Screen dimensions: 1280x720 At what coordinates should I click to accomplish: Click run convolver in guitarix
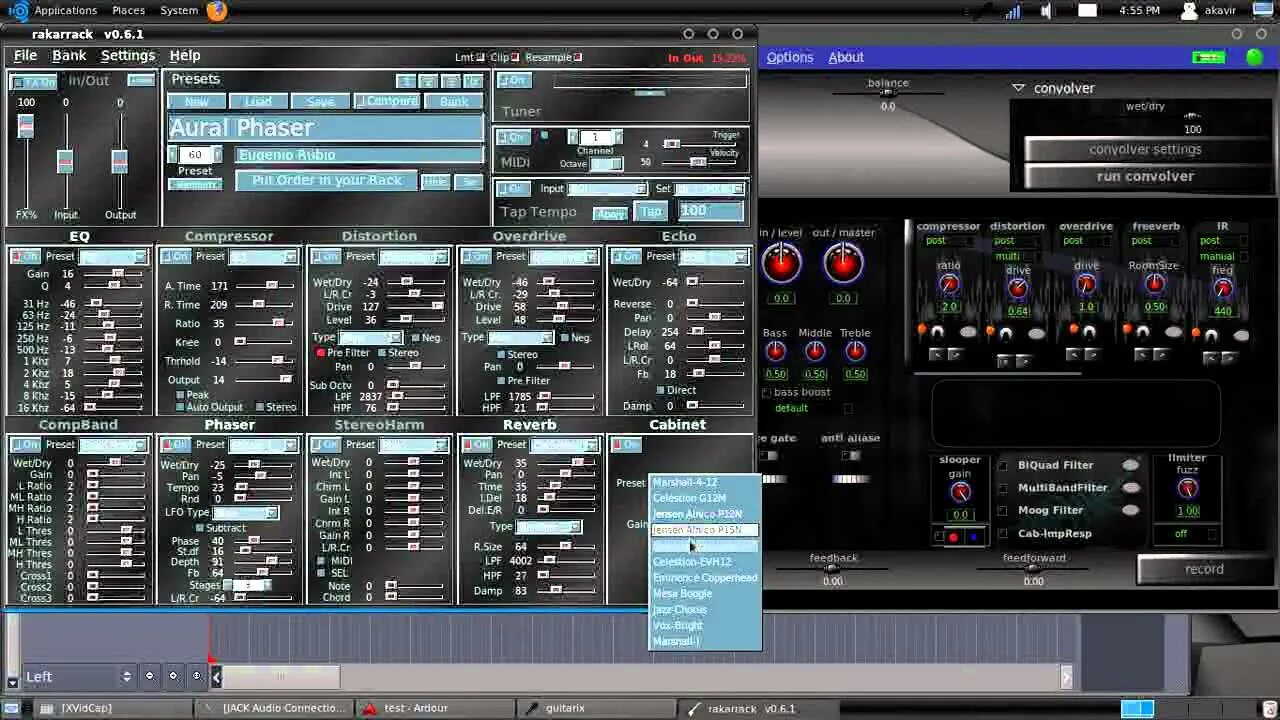[1145, 176]
